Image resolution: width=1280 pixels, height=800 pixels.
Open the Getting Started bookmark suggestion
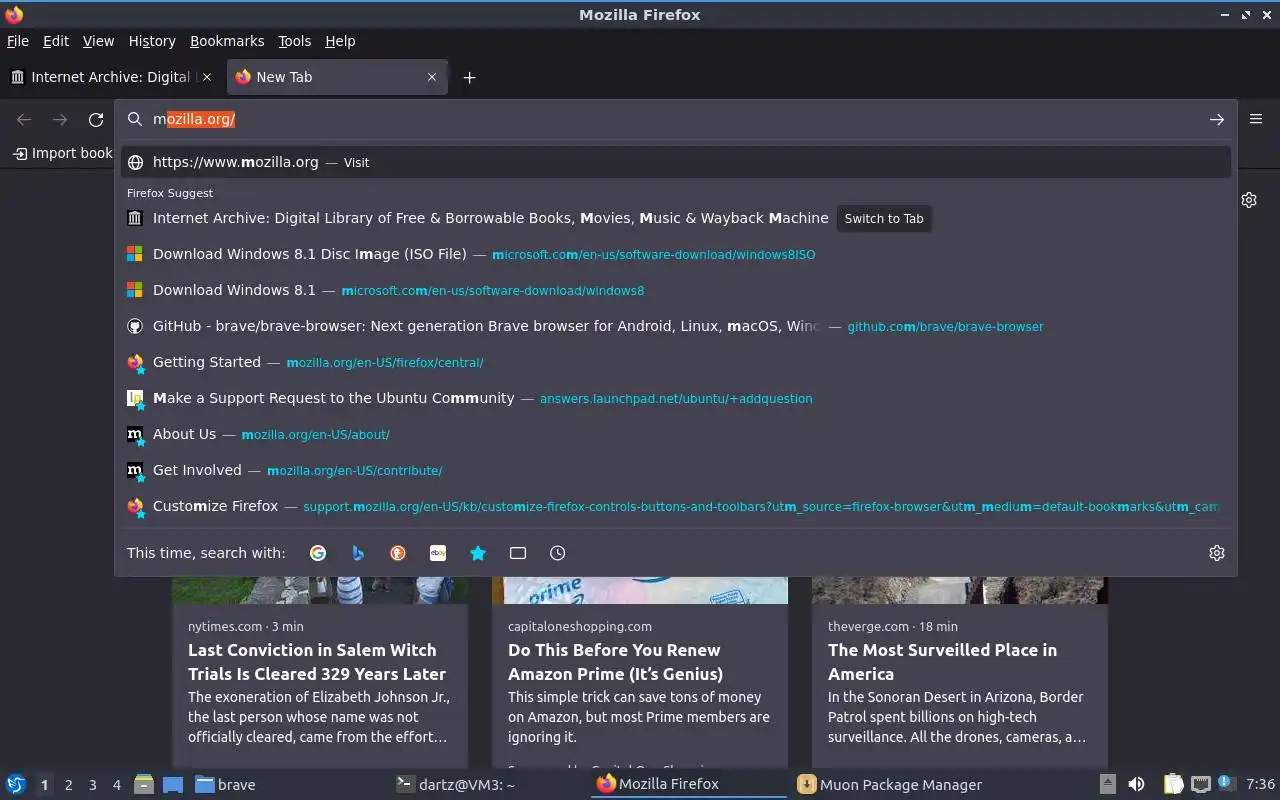[676, 362]
